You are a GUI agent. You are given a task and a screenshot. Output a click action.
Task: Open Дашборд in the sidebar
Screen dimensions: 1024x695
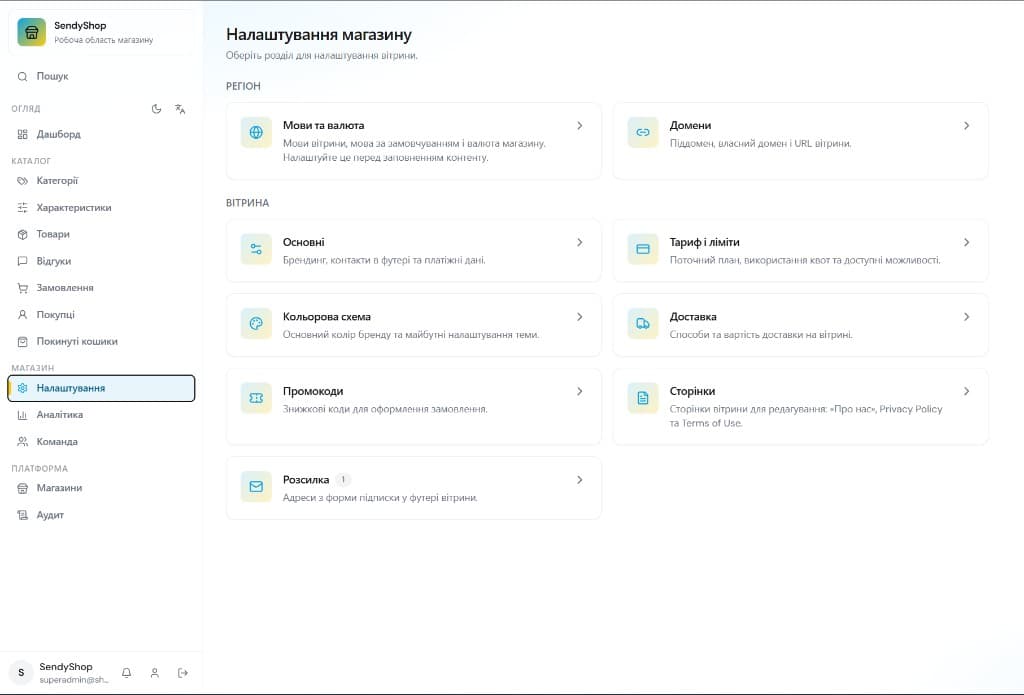click(101, 135)
